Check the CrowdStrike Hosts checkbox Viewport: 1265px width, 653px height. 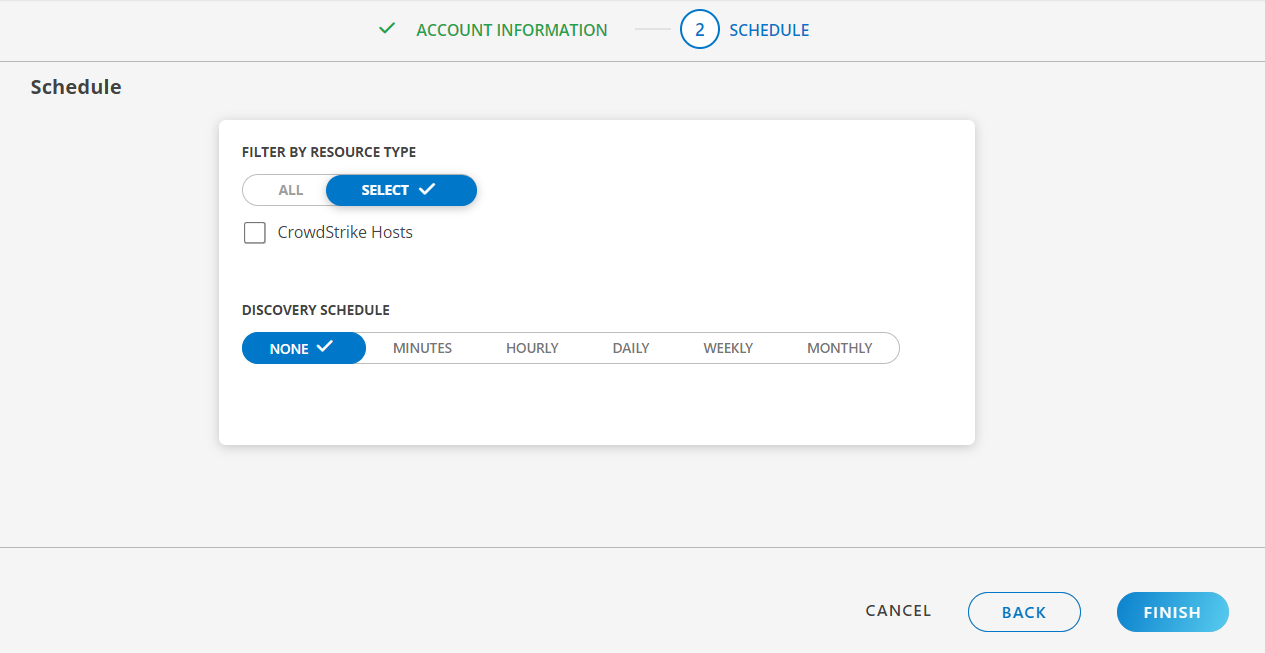click(255, 233)
